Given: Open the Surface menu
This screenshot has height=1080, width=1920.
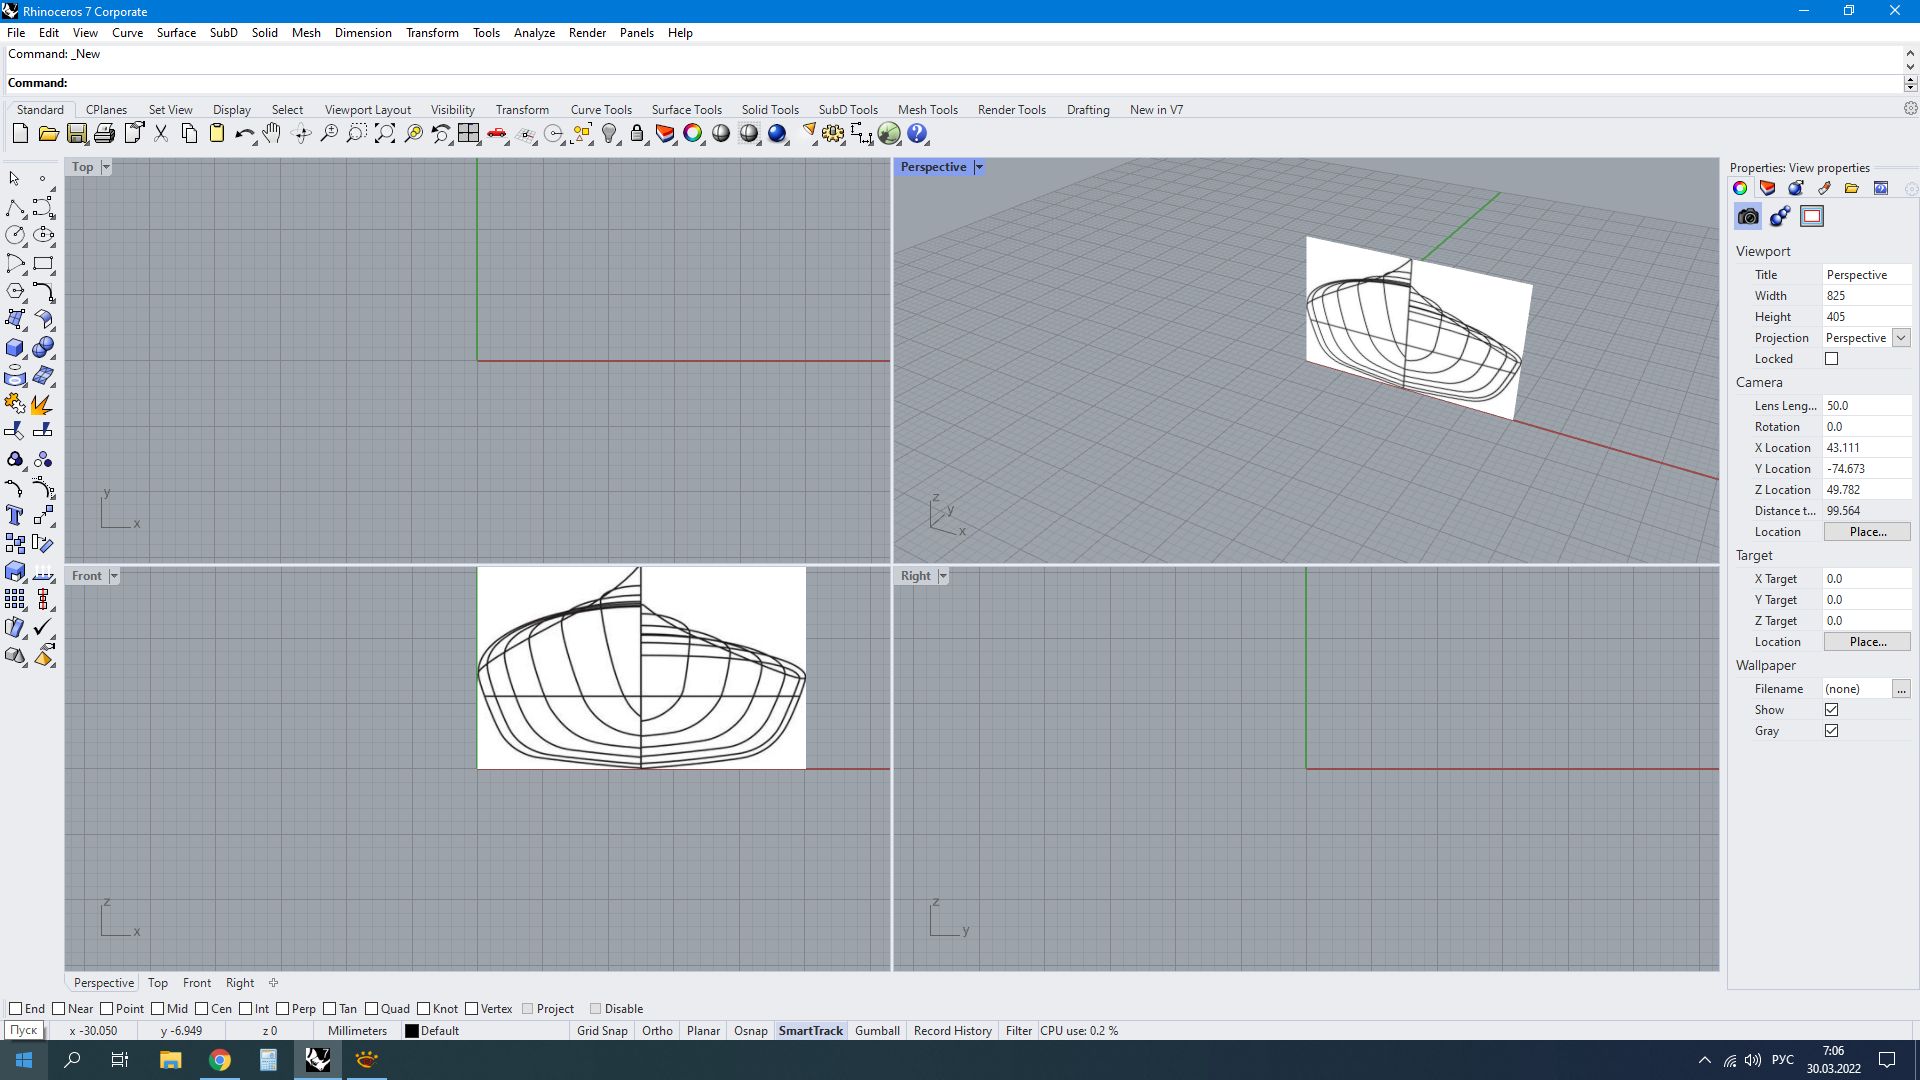Looking at the screenshot, I should [176, 33].
